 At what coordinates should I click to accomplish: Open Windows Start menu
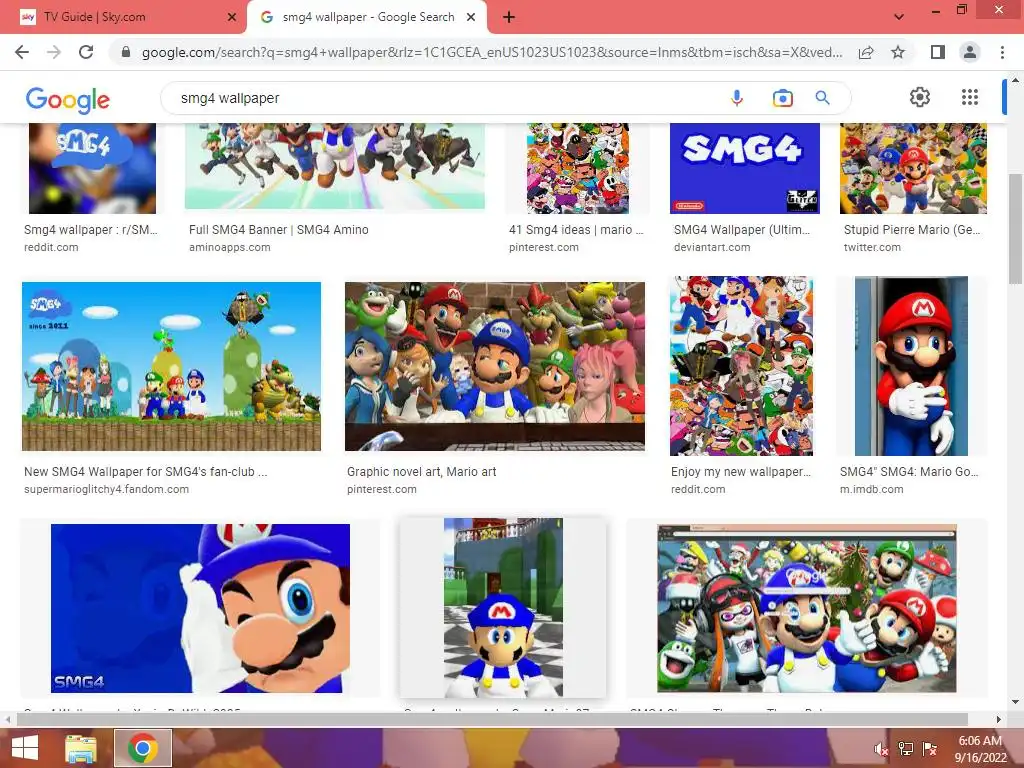25,748
